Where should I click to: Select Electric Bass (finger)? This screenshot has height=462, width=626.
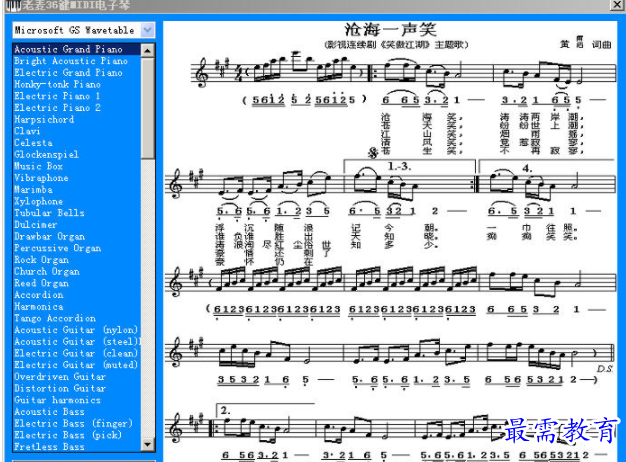coord(77,423)
